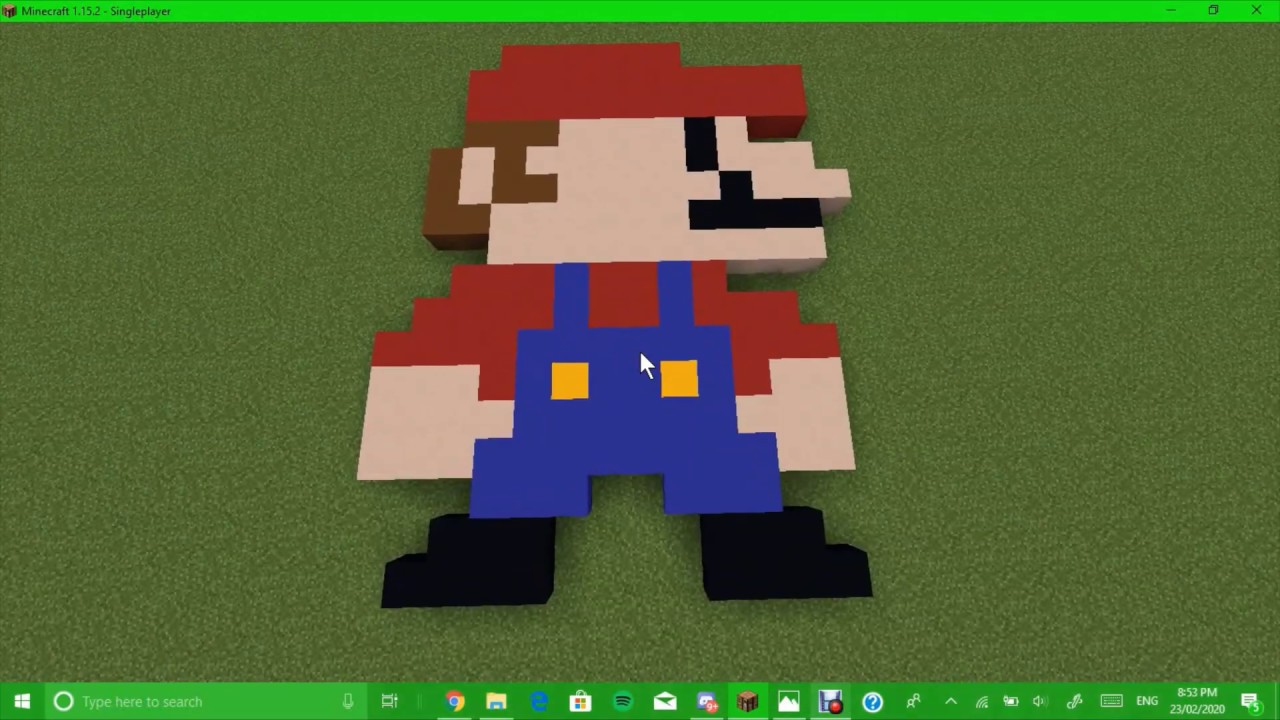Show hidden system tray icons

click(x=951, y=701)
